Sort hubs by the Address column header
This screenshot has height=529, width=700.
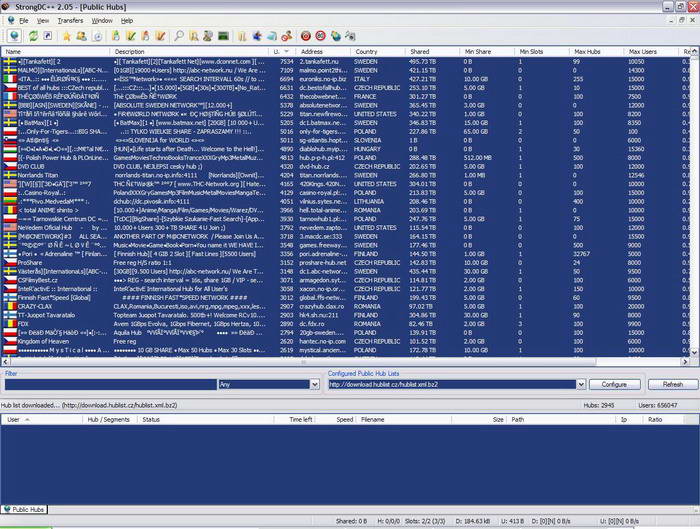(x=322, y=52)
